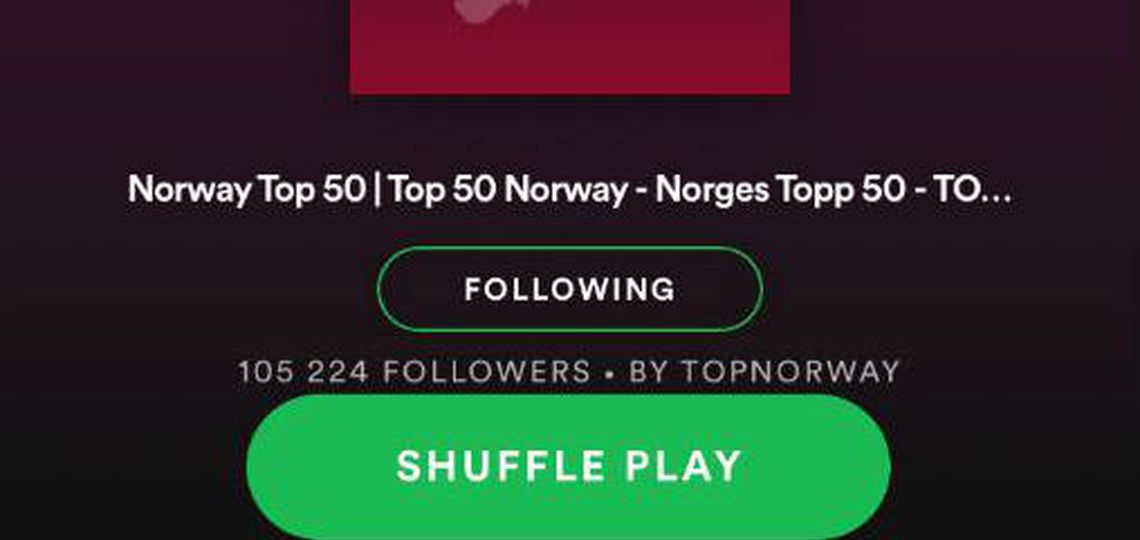Image resolution: width=1140 pixels, height=540 pixels.
Task: Tap the white icon on cover art
Action: tap(491, 9)
